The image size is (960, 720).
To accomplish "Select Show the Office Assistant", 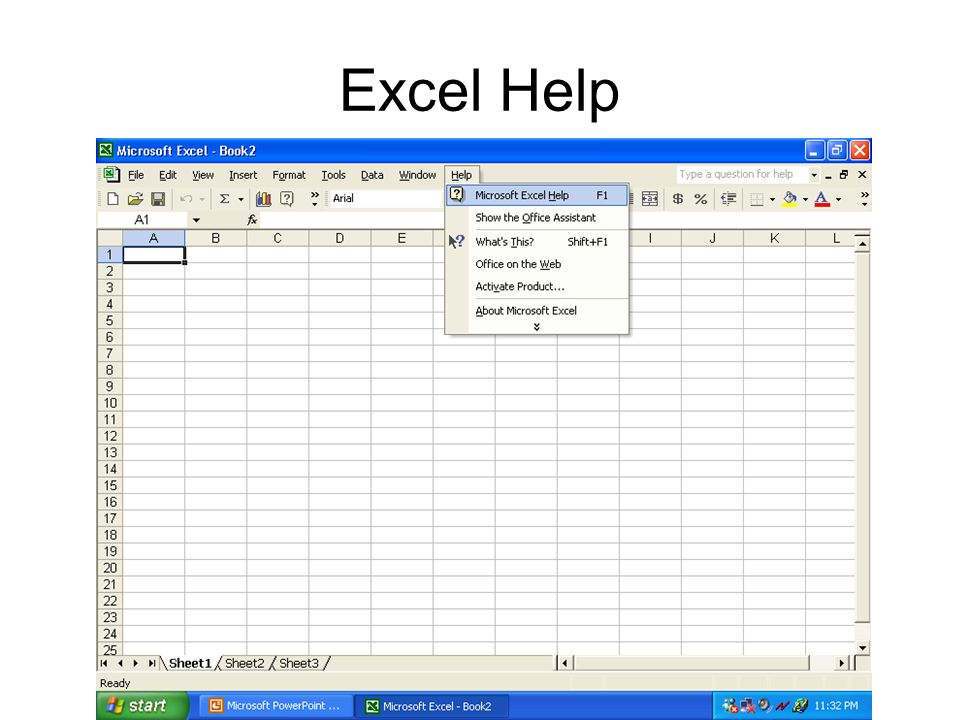I will 537,217.
